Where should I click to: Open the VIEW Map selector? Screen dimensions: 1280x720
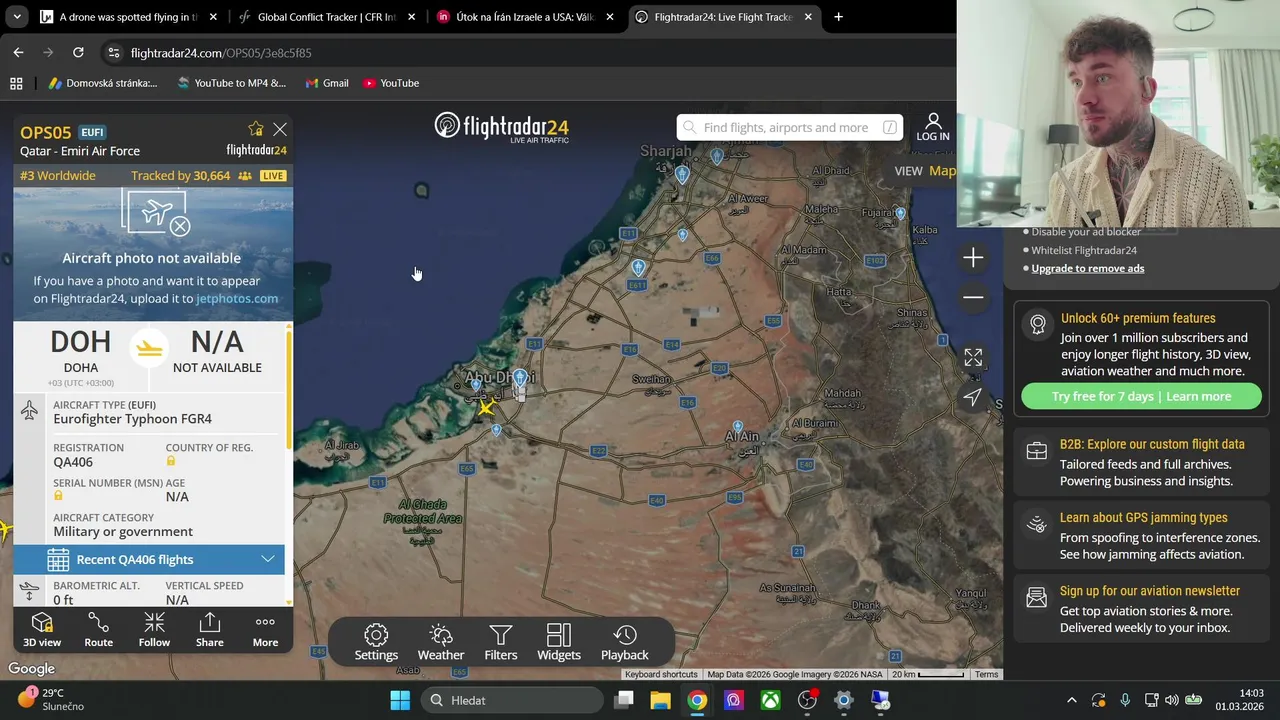pos(925,170)
